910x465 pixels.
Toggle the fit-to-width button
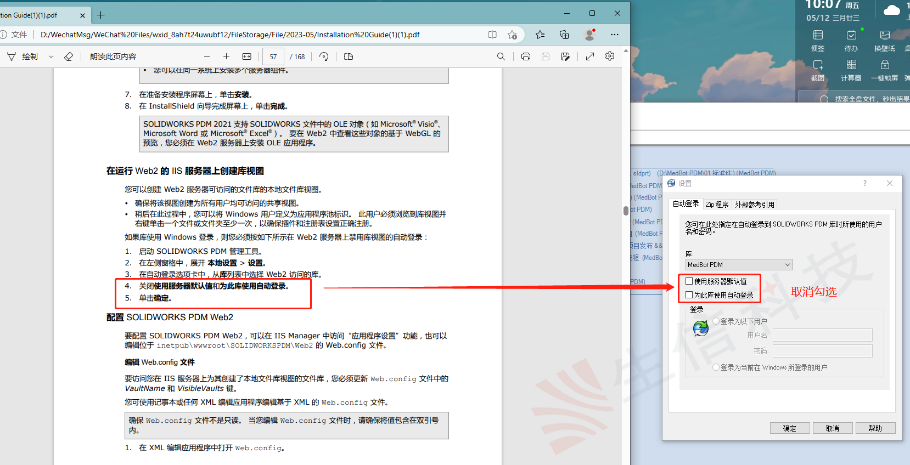pyautogui.click(x=247, y=56)
